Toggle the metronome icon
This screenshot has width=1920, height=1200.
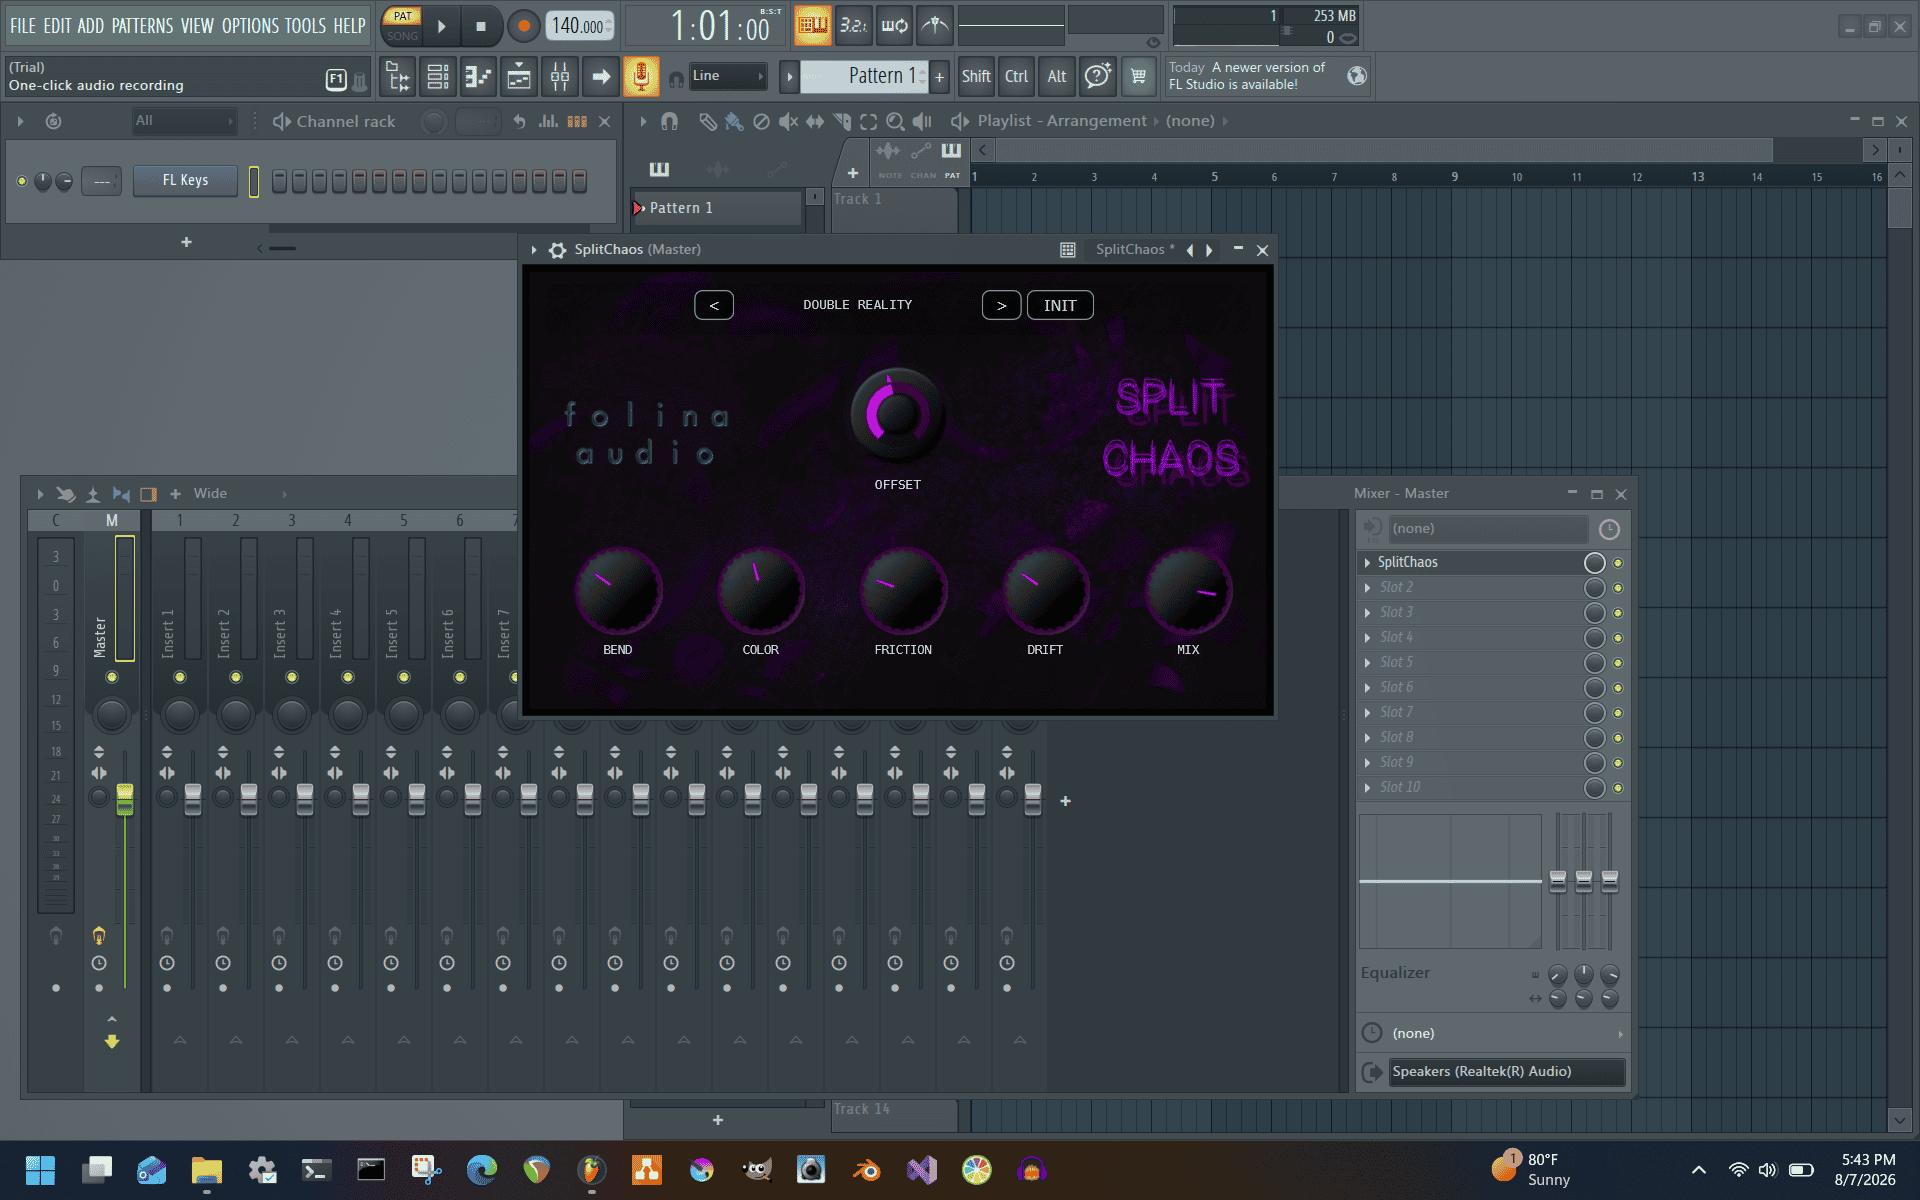935,26
